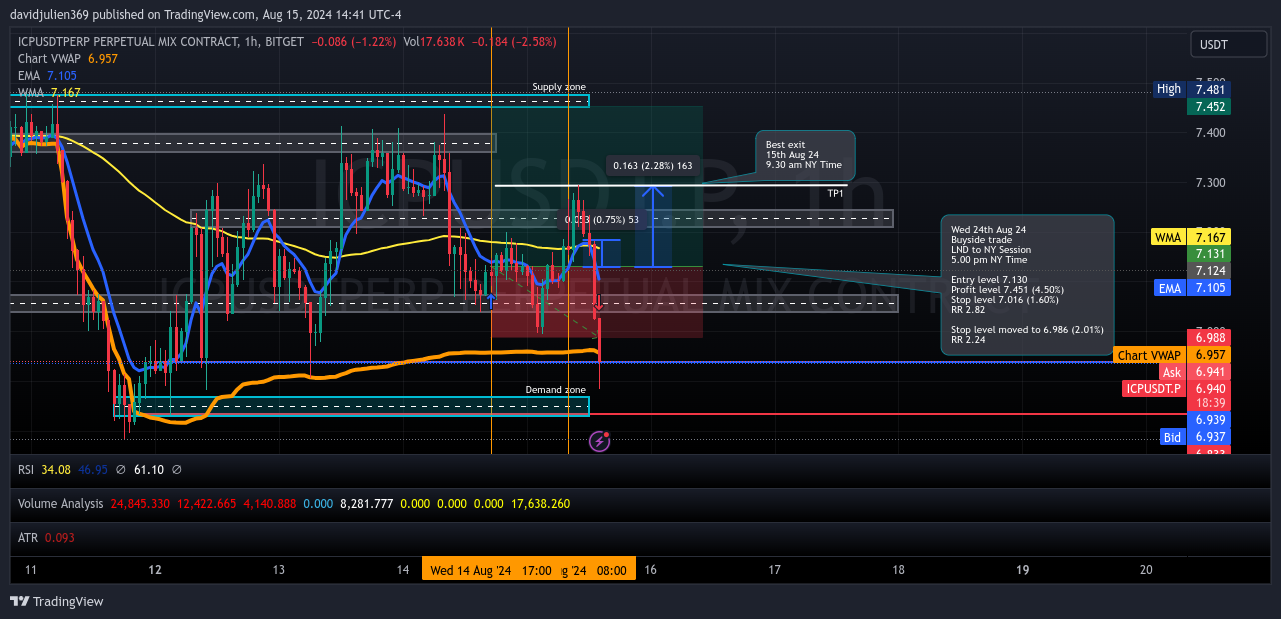Click the 18:39 countdown label
Screen dimensions: 1281x619
tap(1208, 403)
